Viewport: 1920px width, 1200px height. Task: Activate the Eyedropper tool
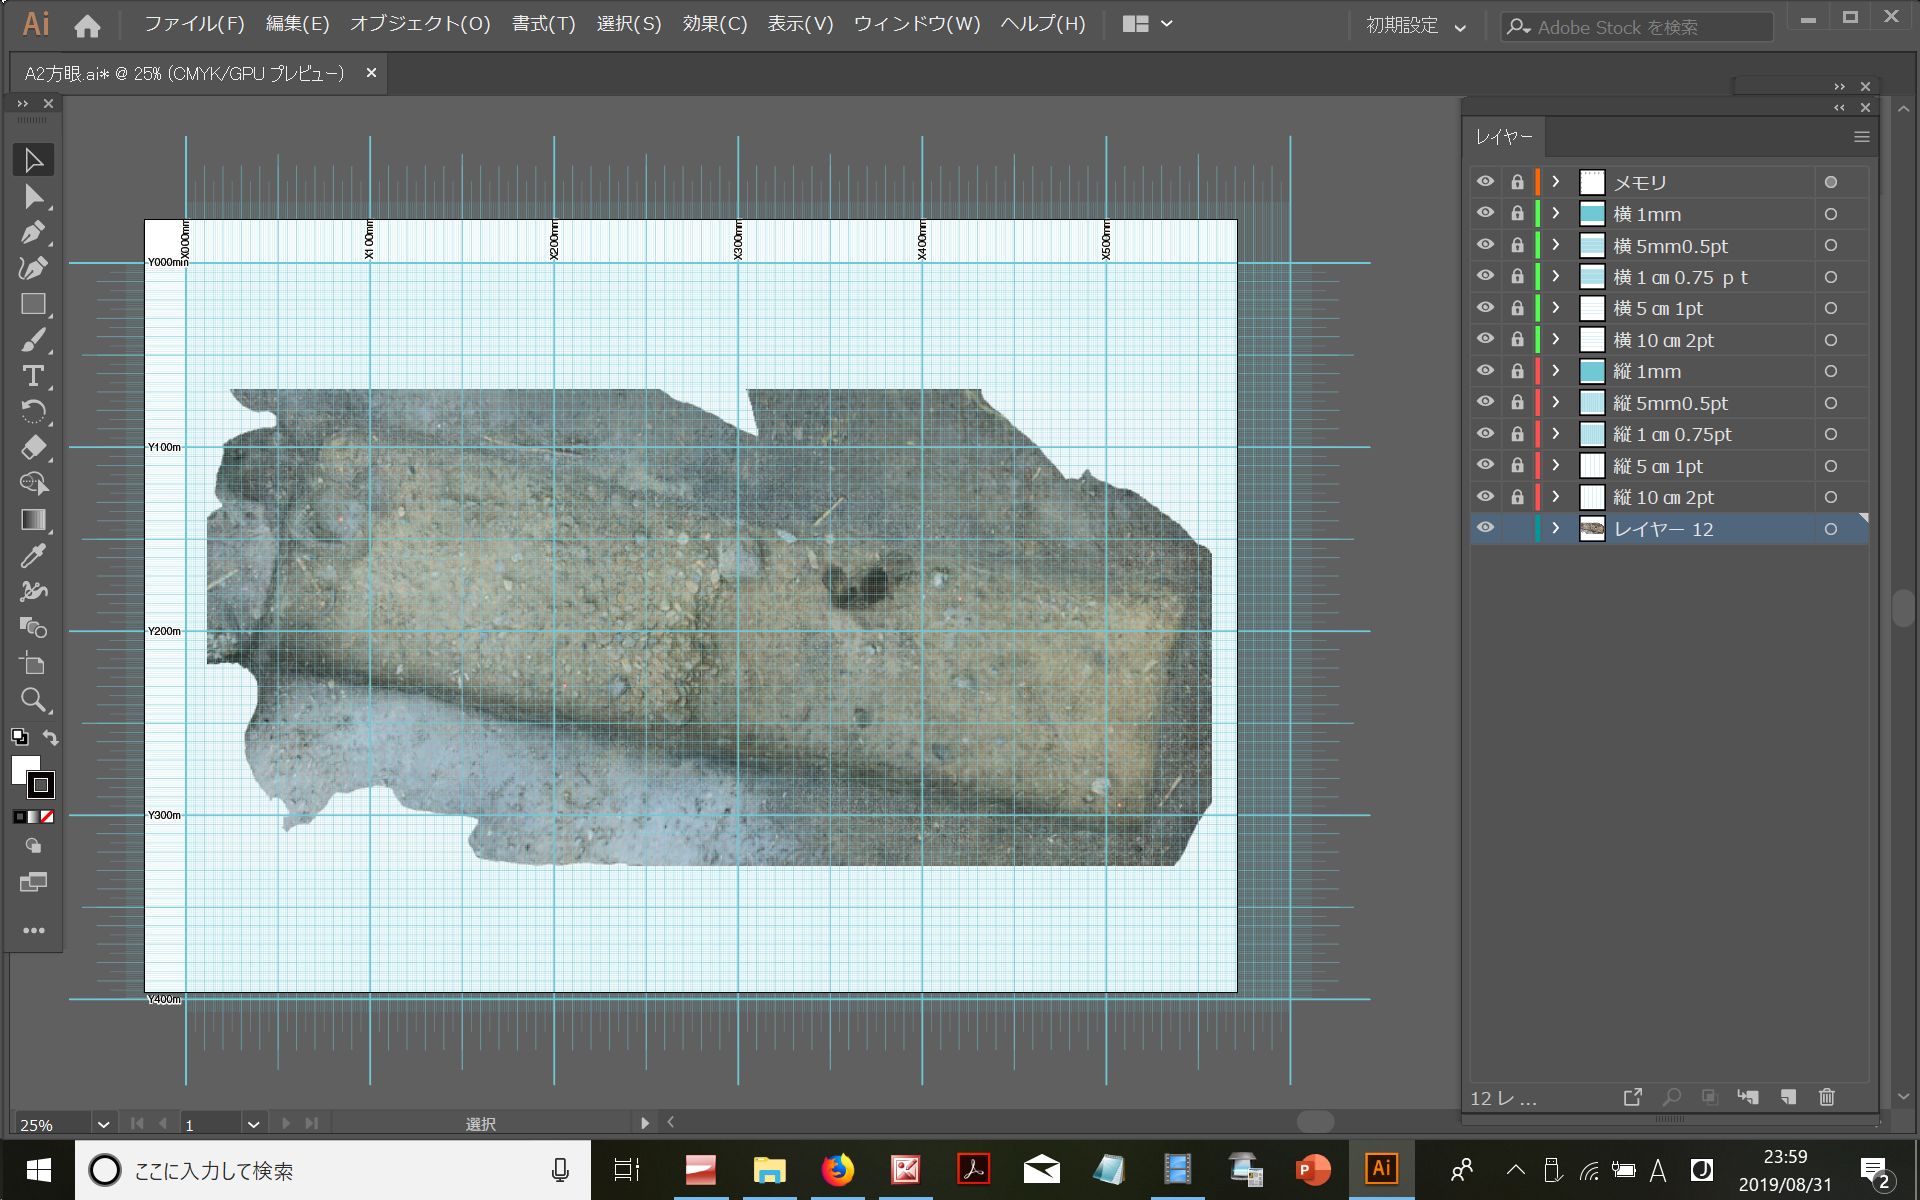pos(33,556)
